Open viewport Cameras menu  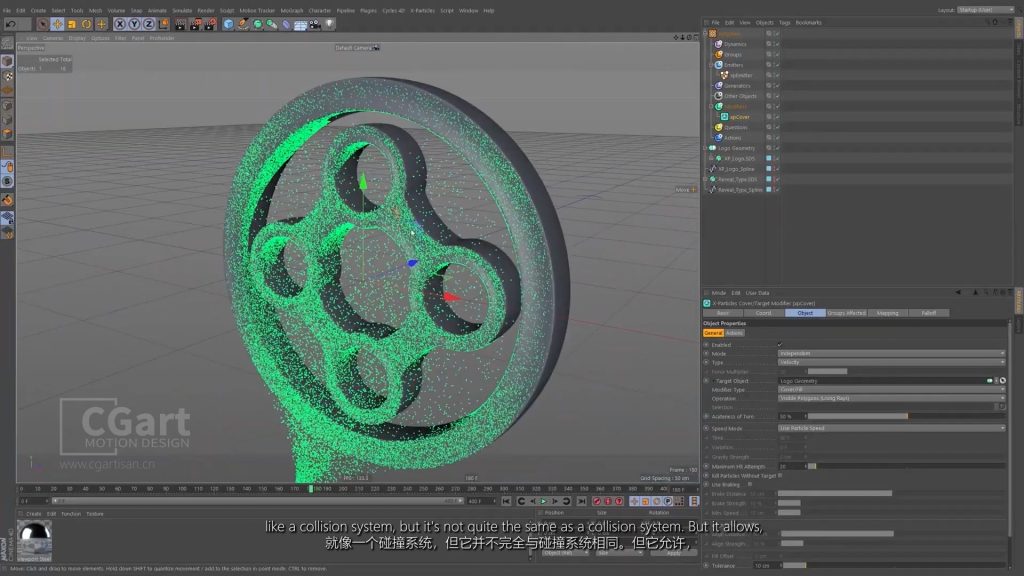[x=54, y=38]
